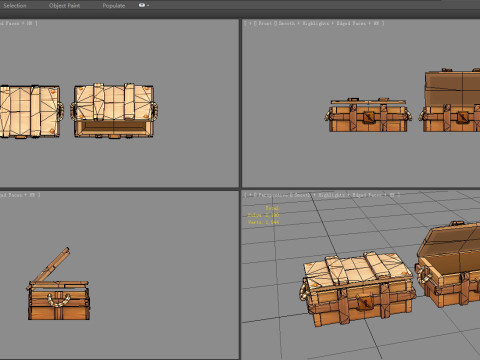Select the closed chest in Perspective viewport
The height and width of the screenshot is (360, 480).
click(x=357, y=289)
